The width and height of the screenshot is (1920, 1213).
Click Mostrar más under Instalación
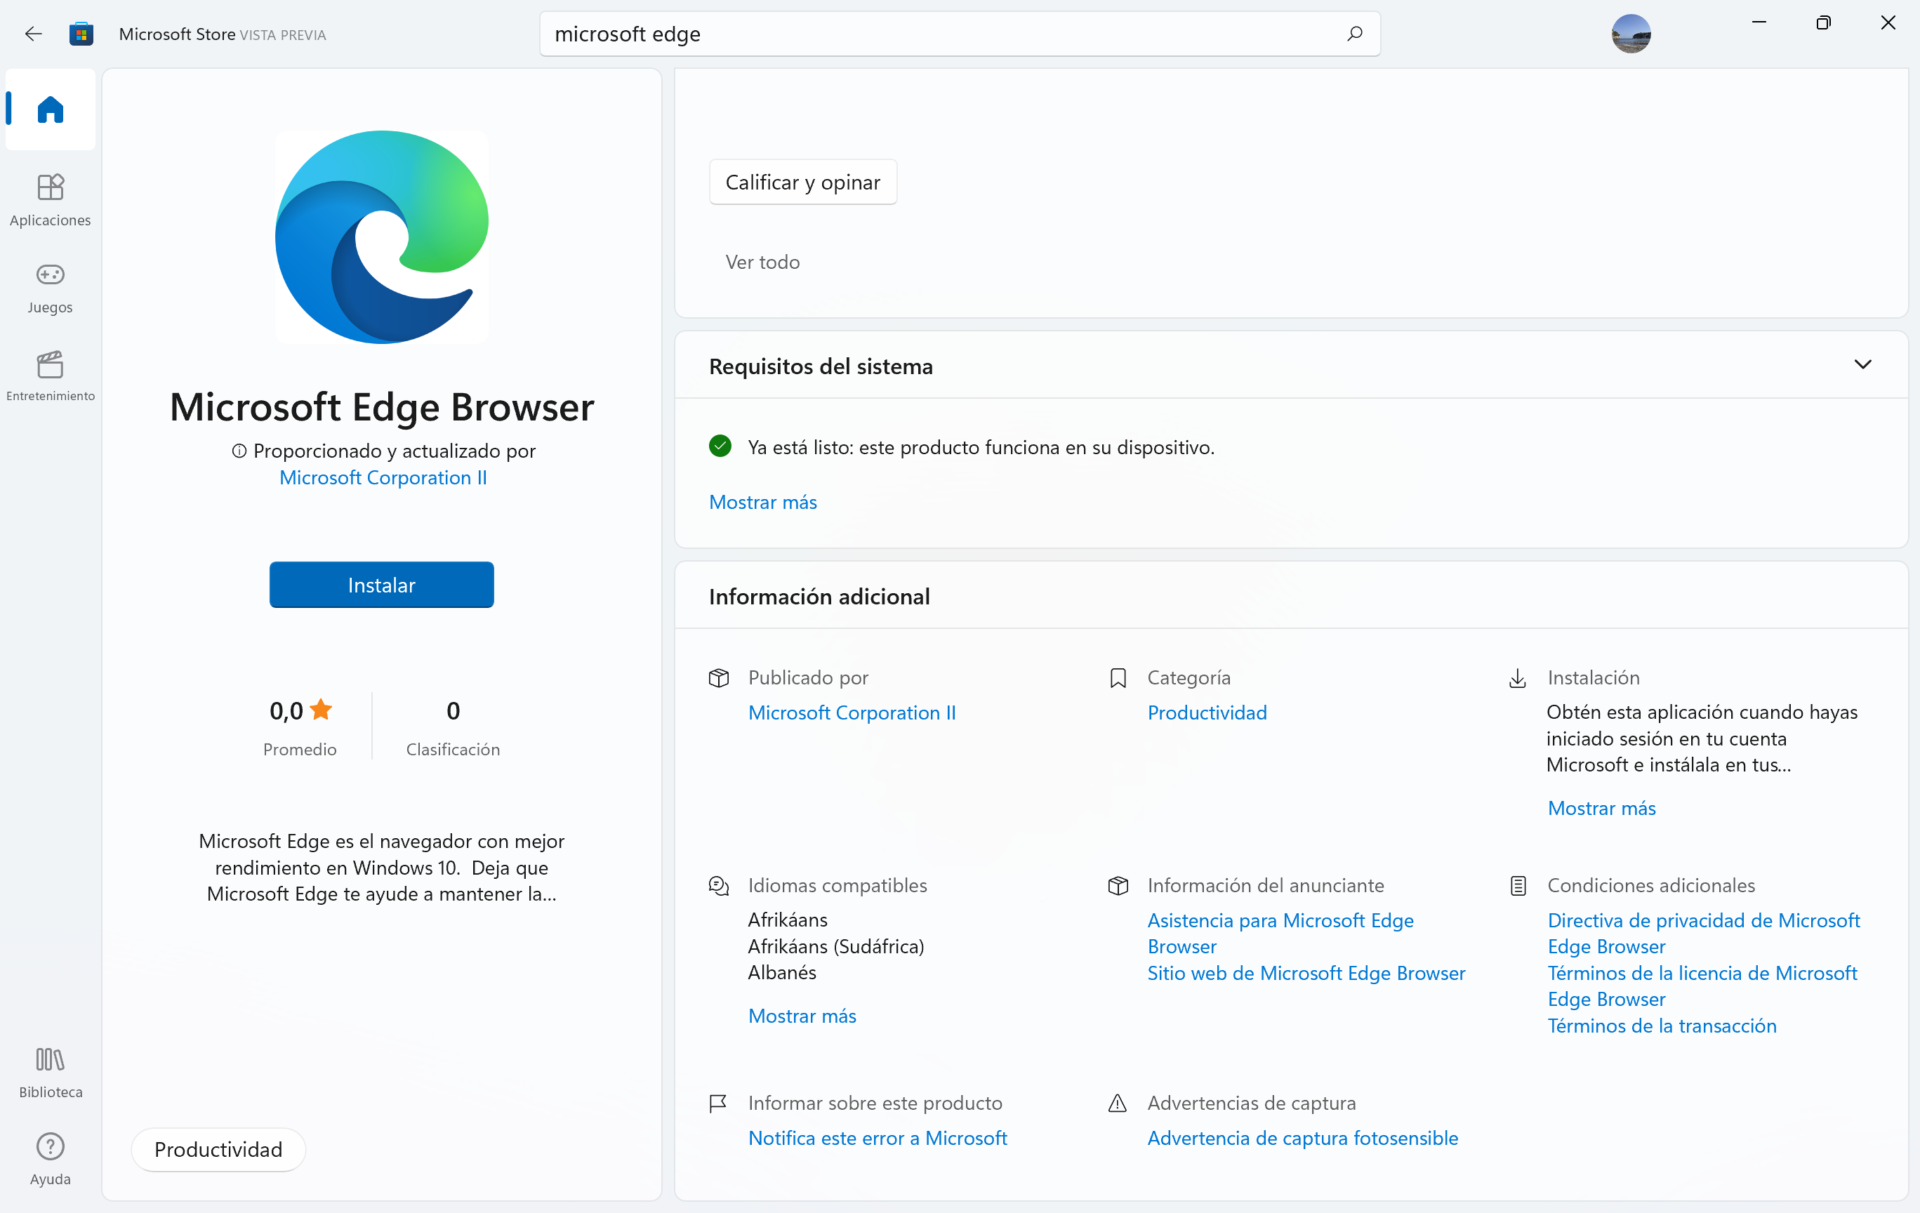point(1601,808)
